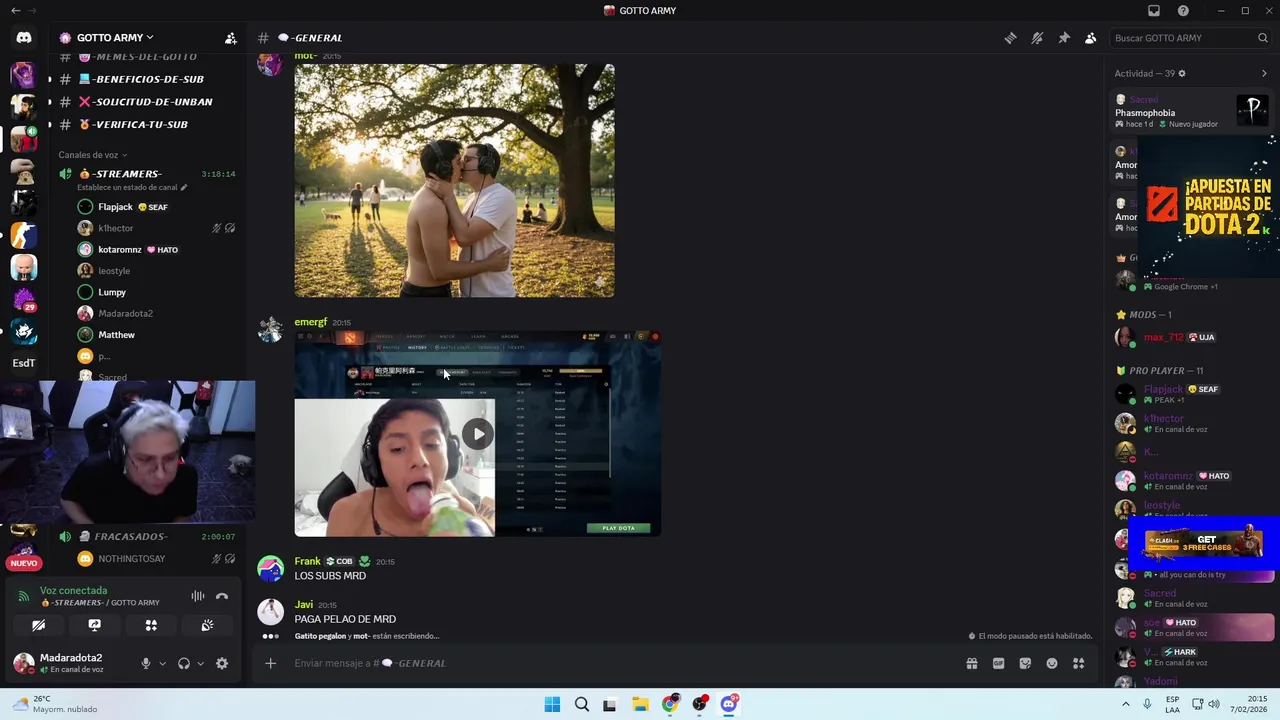Open user settings gear icon
The height and width of the screenshot is (720, 1280).
coord(222,663)
